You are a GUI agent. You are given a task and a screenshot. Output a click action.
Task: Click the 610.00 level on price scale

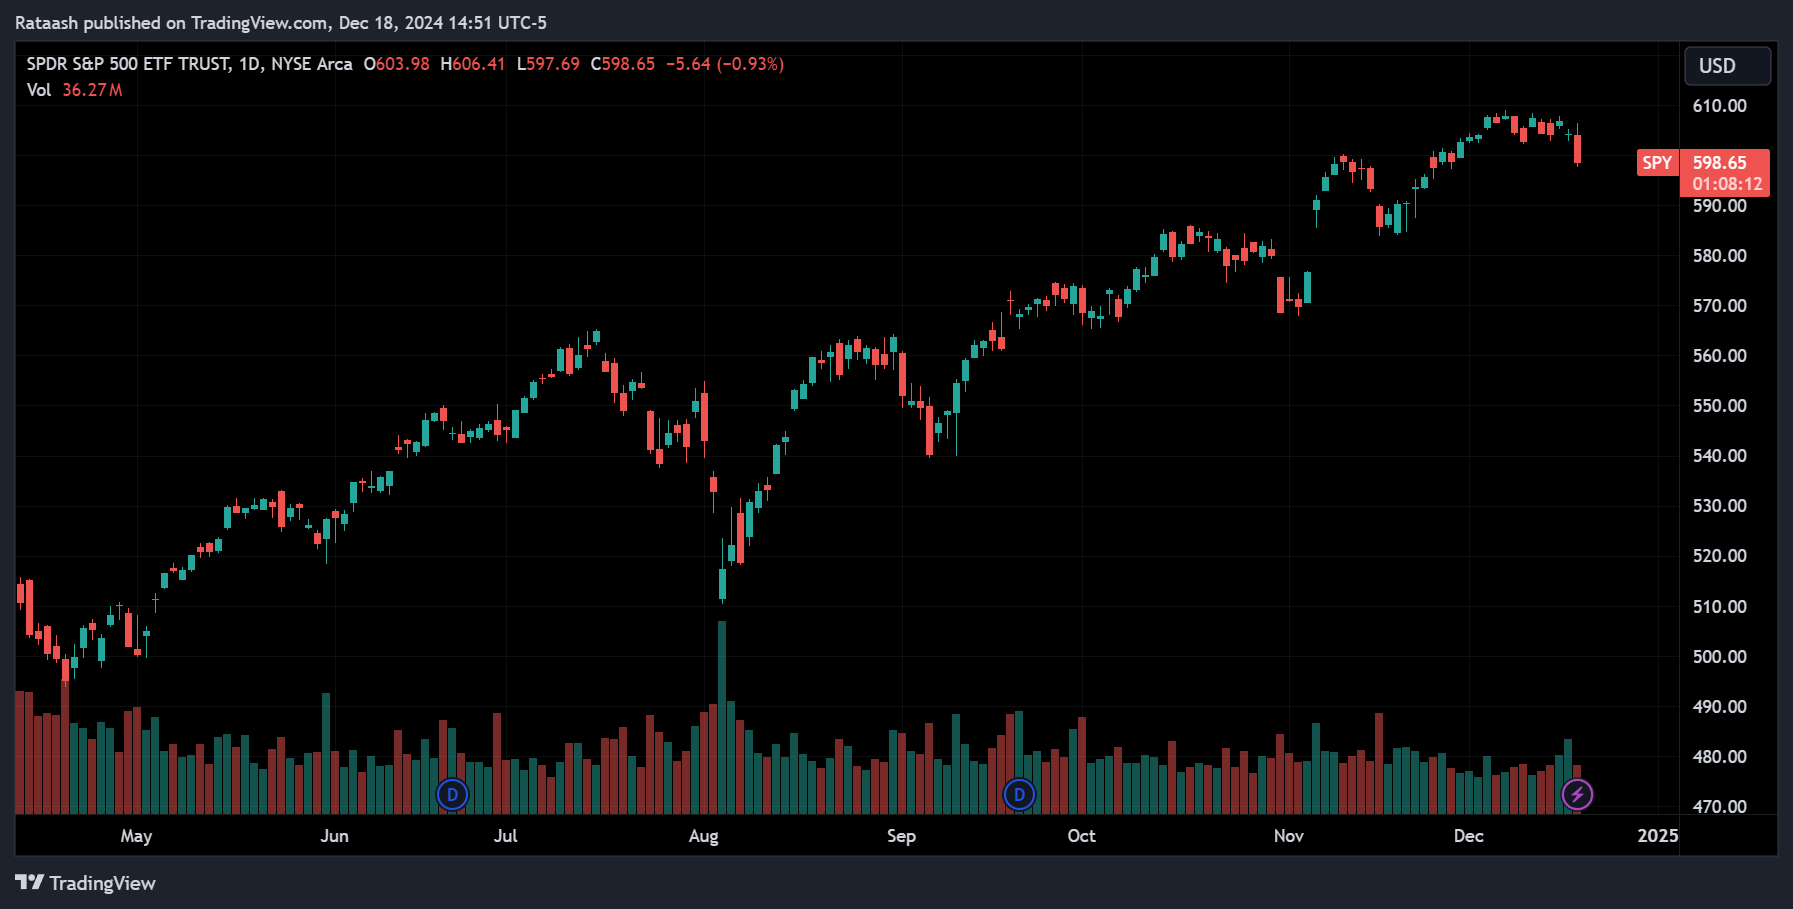click(x=1720, y=106)
